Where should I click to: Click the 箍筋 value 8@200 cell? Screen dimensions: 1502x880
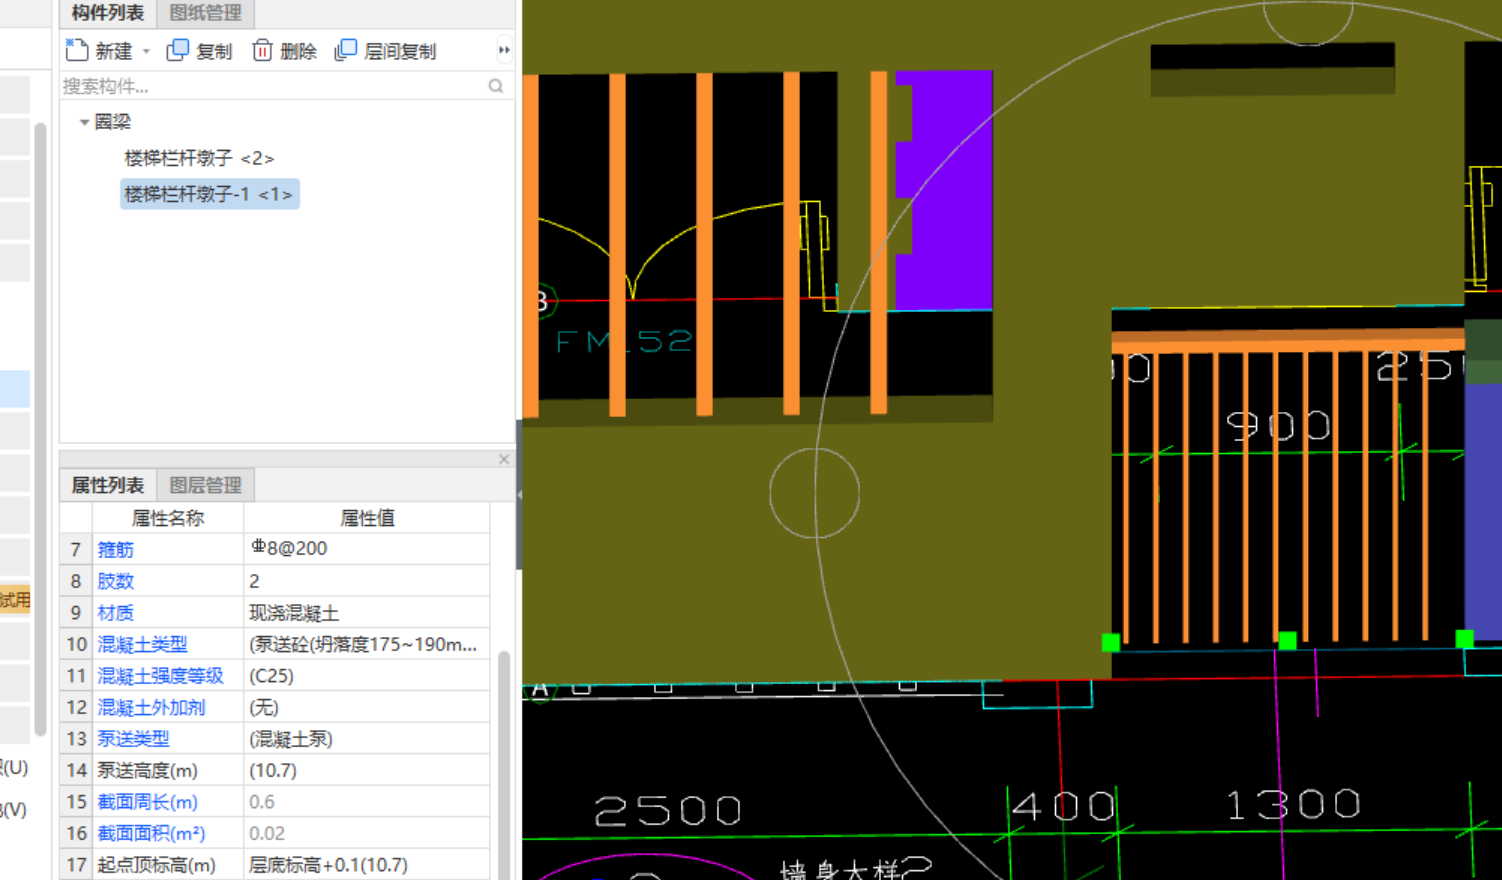(x=367, y=549)
